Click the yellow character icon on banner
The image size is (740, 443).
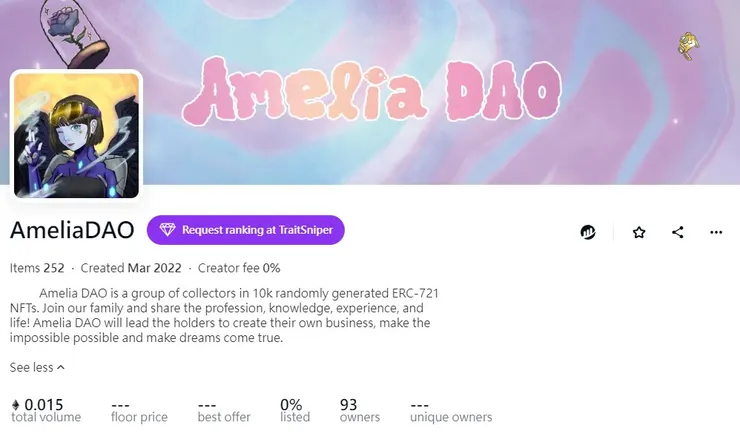tap(689, 46)
